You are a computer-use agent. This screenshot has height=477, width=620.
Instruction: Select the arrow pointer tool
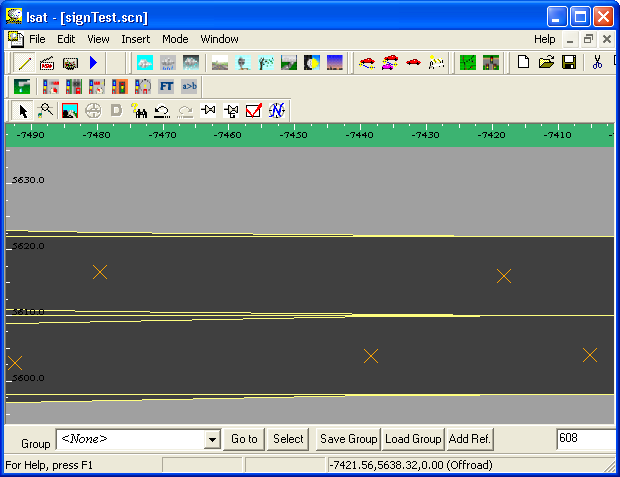click(x=22, y=111)
